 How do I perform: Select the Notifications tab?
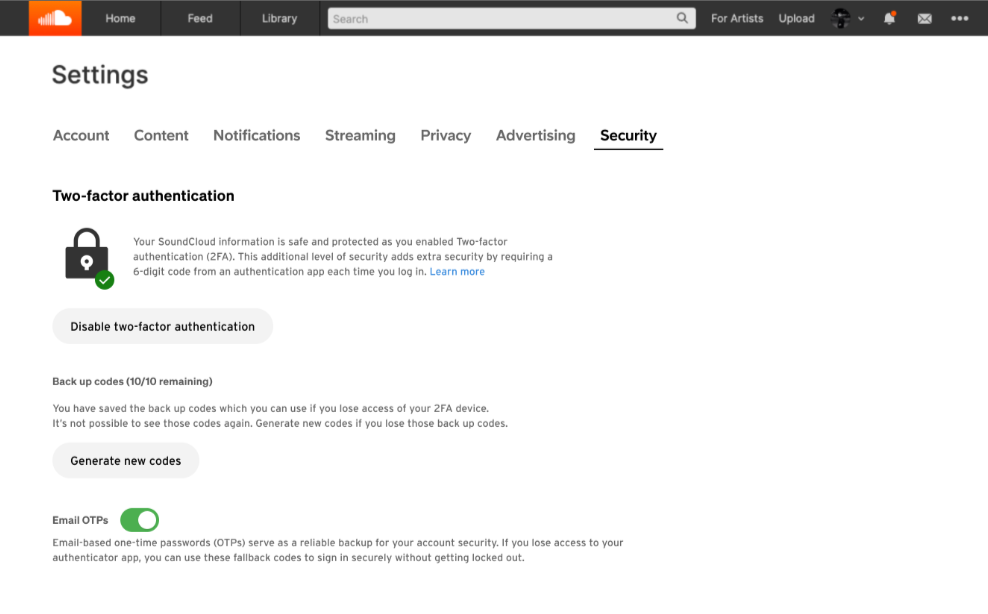(256, 135)
